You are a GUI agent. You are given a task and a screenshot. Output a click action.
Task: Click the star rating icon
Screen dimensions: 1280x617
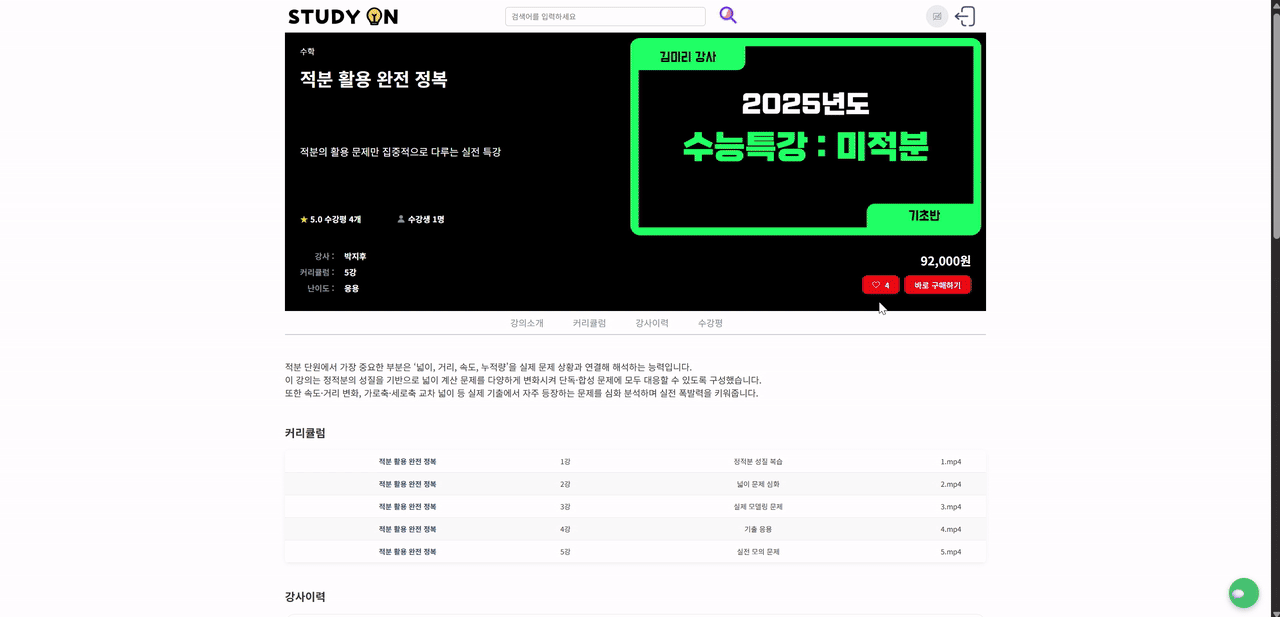(x=302, y=218)
